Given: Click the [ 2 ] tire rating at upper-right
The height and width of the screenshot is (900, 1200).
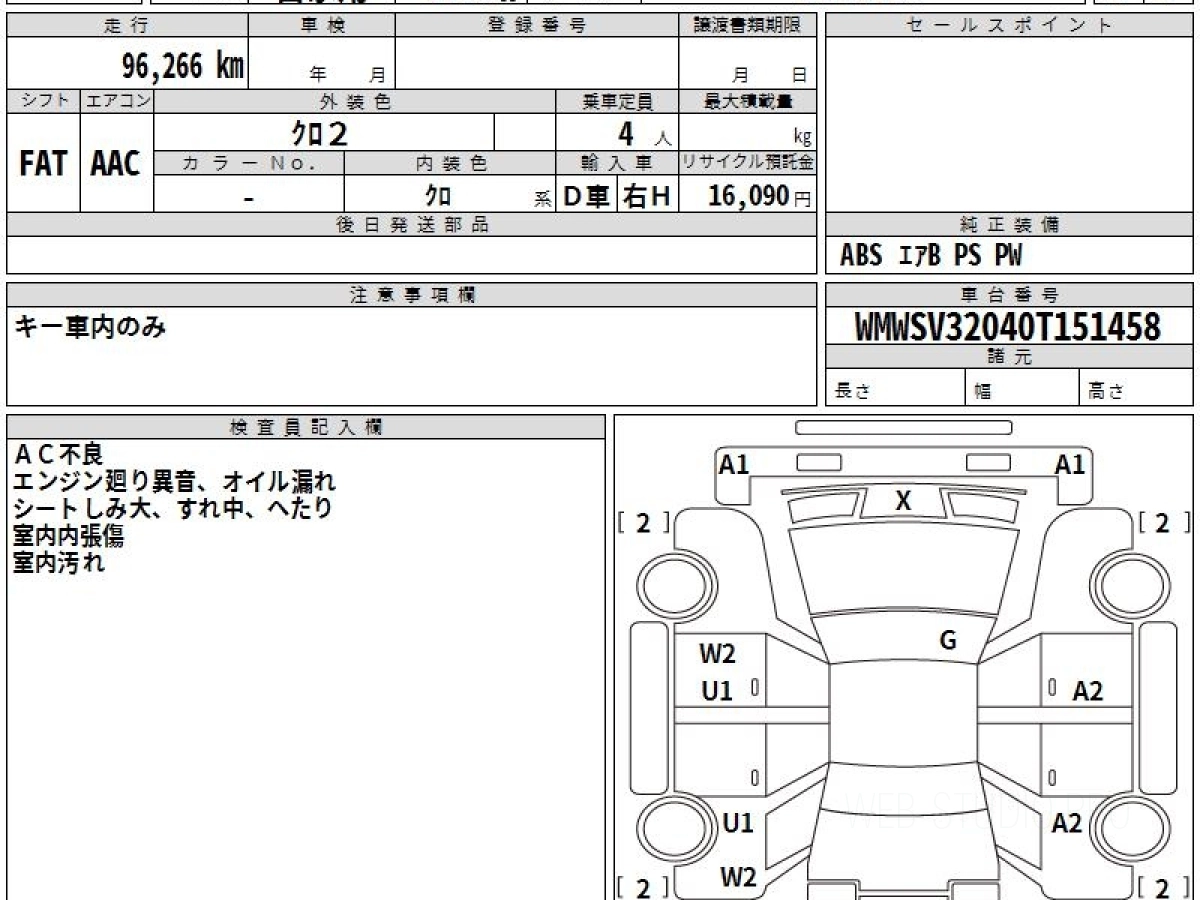Looking at the screenshot, I should (1163, 523).
